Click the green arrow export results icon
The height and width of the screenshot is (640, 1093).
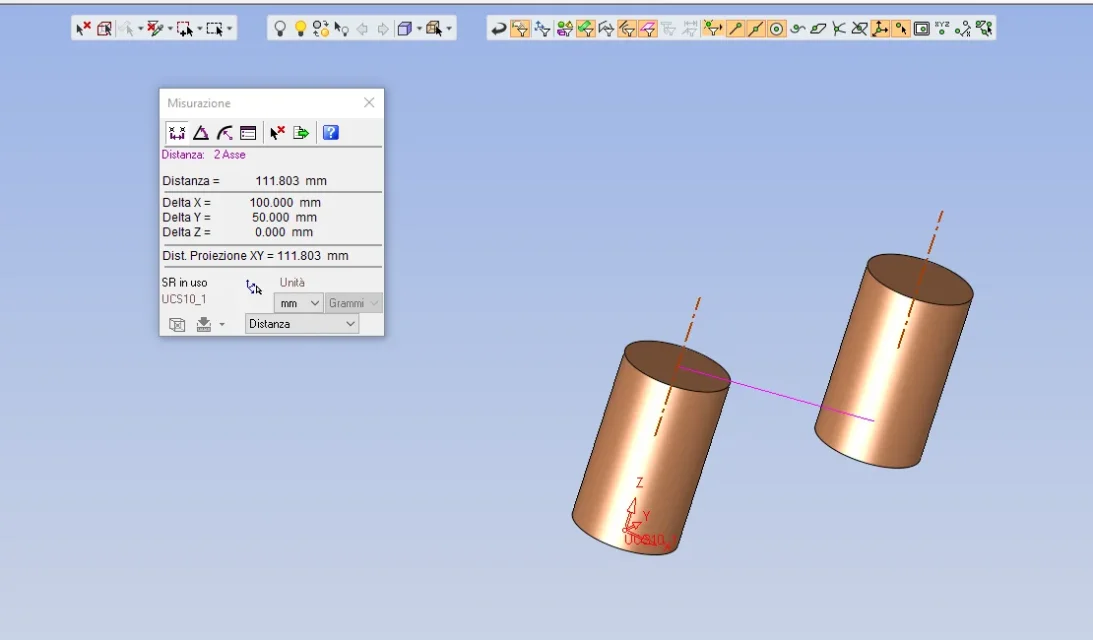[x=301, y=132]
